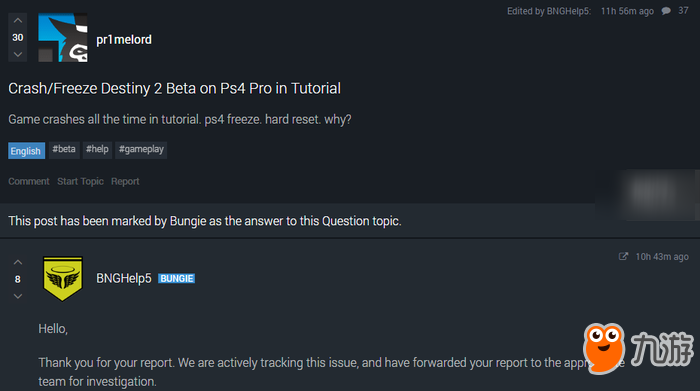Viewport: 700px width, 391px height.
Task: Click the 10h 43m ago timestamp
Action: click(662, 257)
